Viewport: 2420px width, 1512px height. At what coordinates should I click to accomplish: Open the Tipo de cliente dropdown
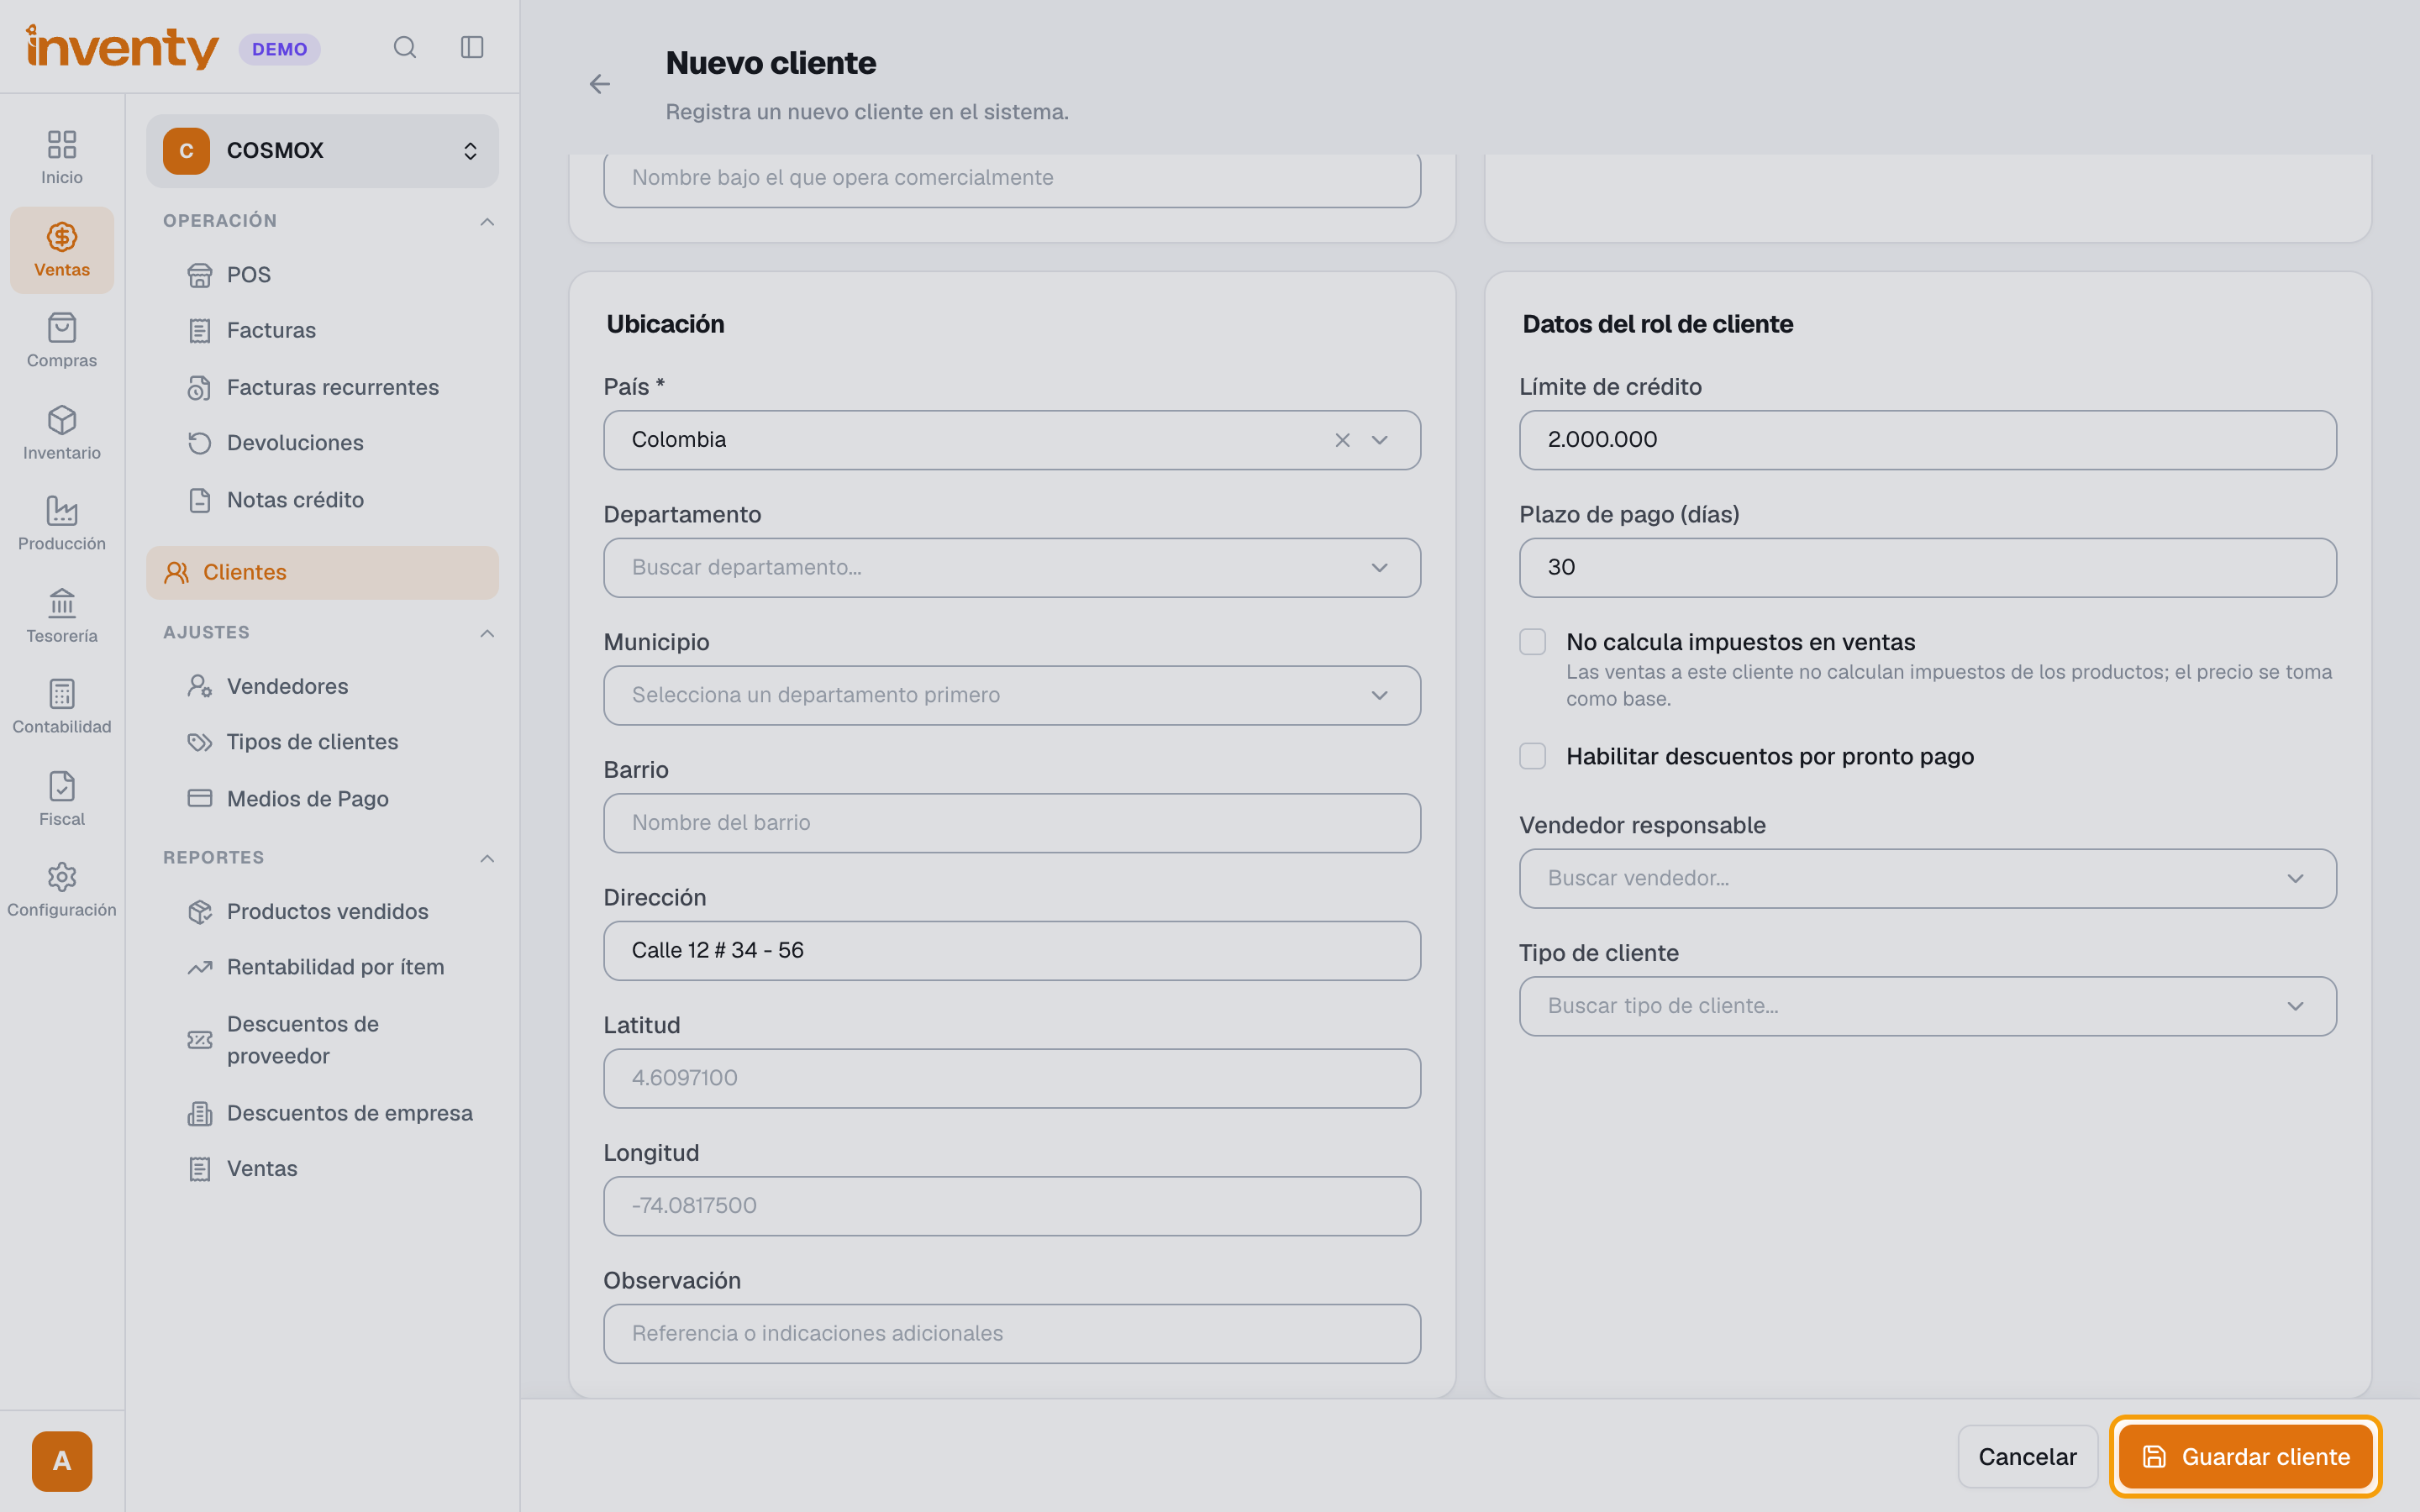point(1927,1006)
